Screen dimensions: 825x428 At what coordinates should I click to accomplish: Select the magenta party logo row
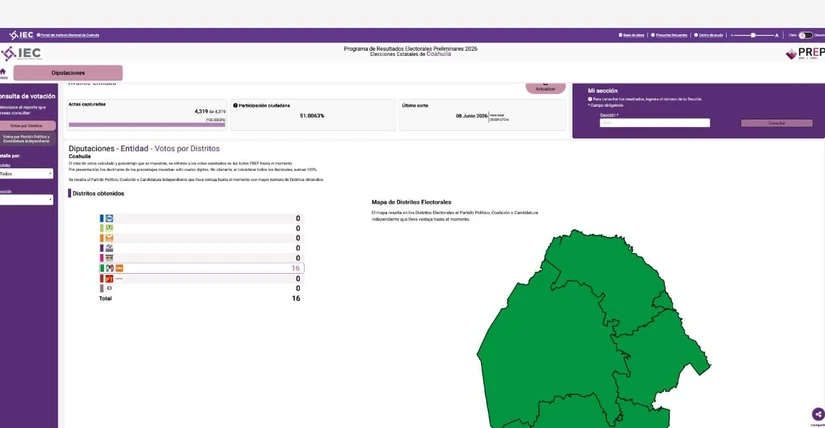tap(202, 258)
